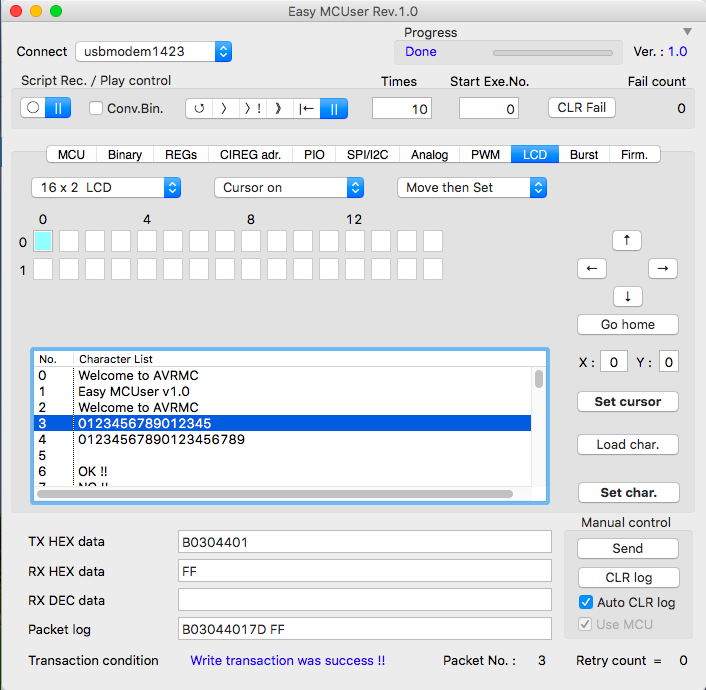Image resolution: width=706 pixels, height=690 pixels.
Task: Click the Y cursor coordinate field
Action: click(668, 362)
